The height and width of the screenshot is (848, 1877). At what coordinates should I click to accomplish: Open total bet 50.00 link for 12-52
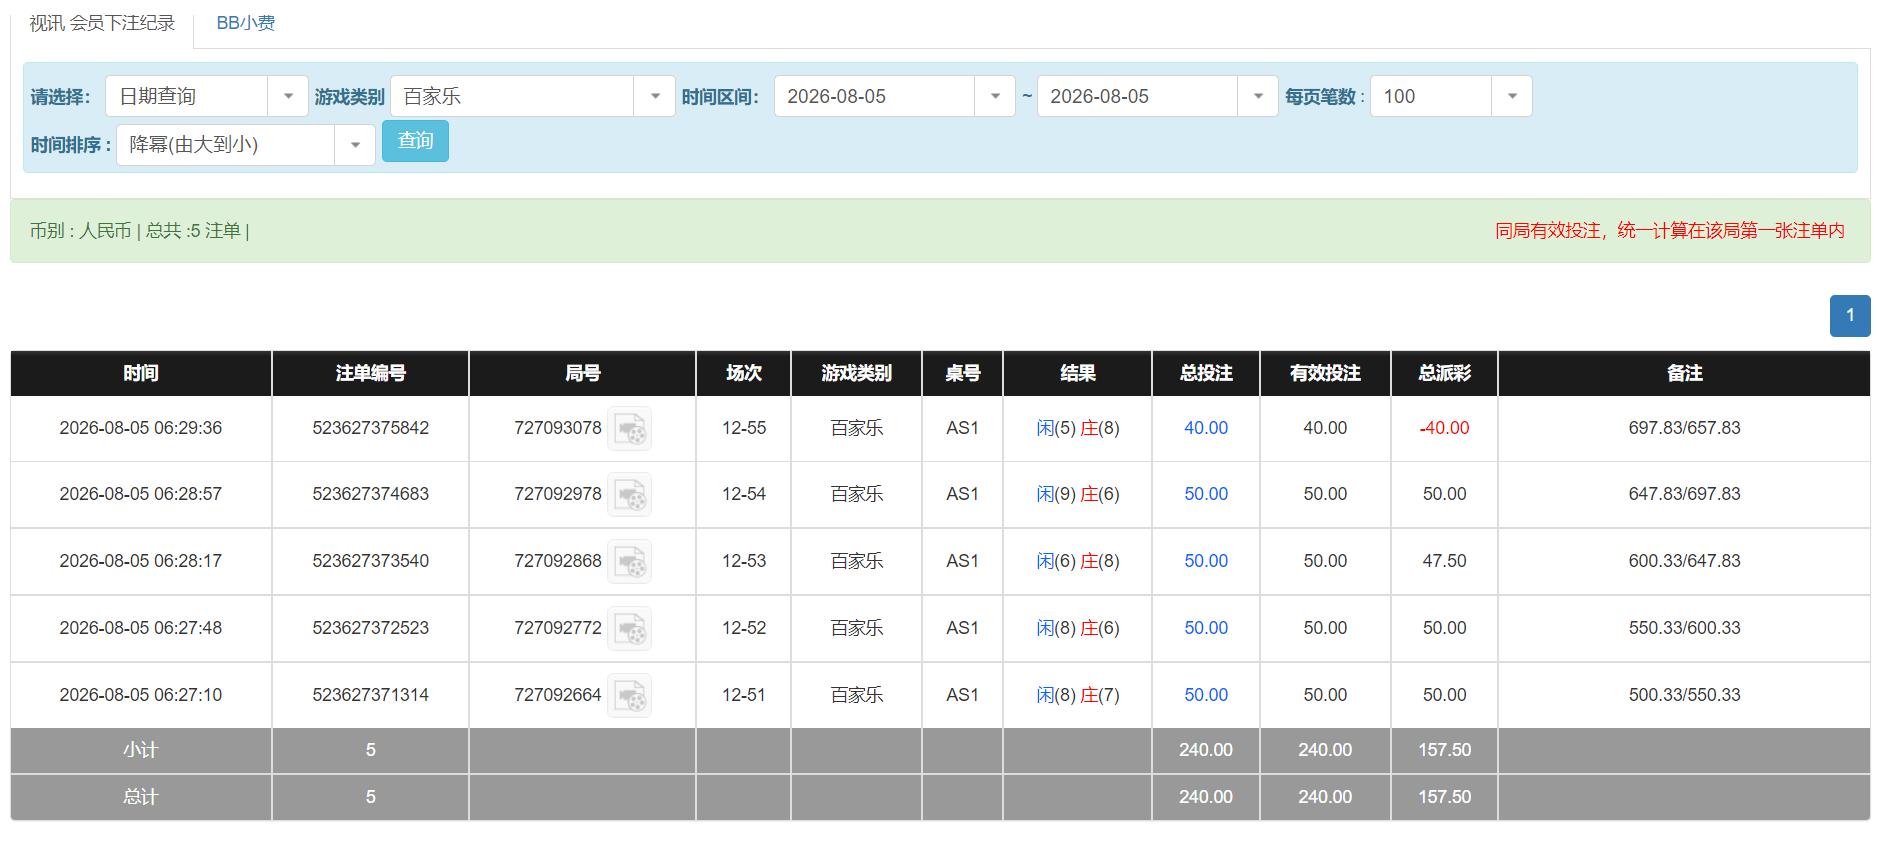[1206, 628]
